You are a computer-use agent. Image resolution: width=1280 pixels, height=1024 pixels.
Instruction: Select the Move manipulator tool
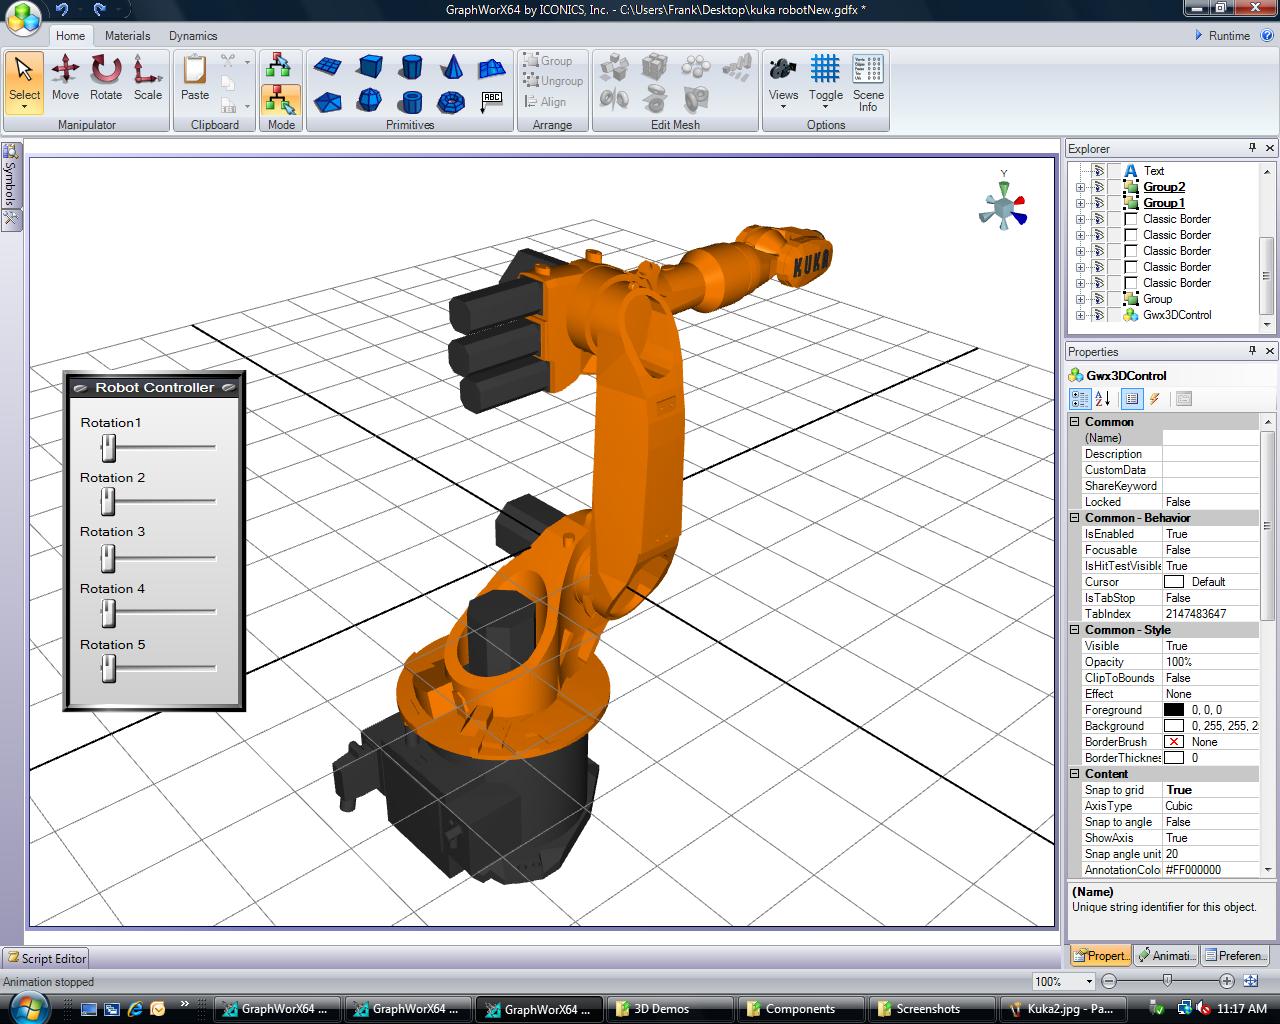[x=65, y=79]
